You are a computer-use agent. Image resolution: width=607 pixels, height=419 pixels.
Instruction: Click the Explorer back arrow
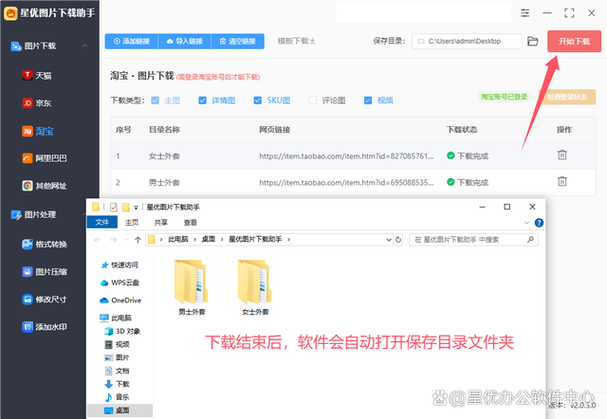(x=98, y=240)
